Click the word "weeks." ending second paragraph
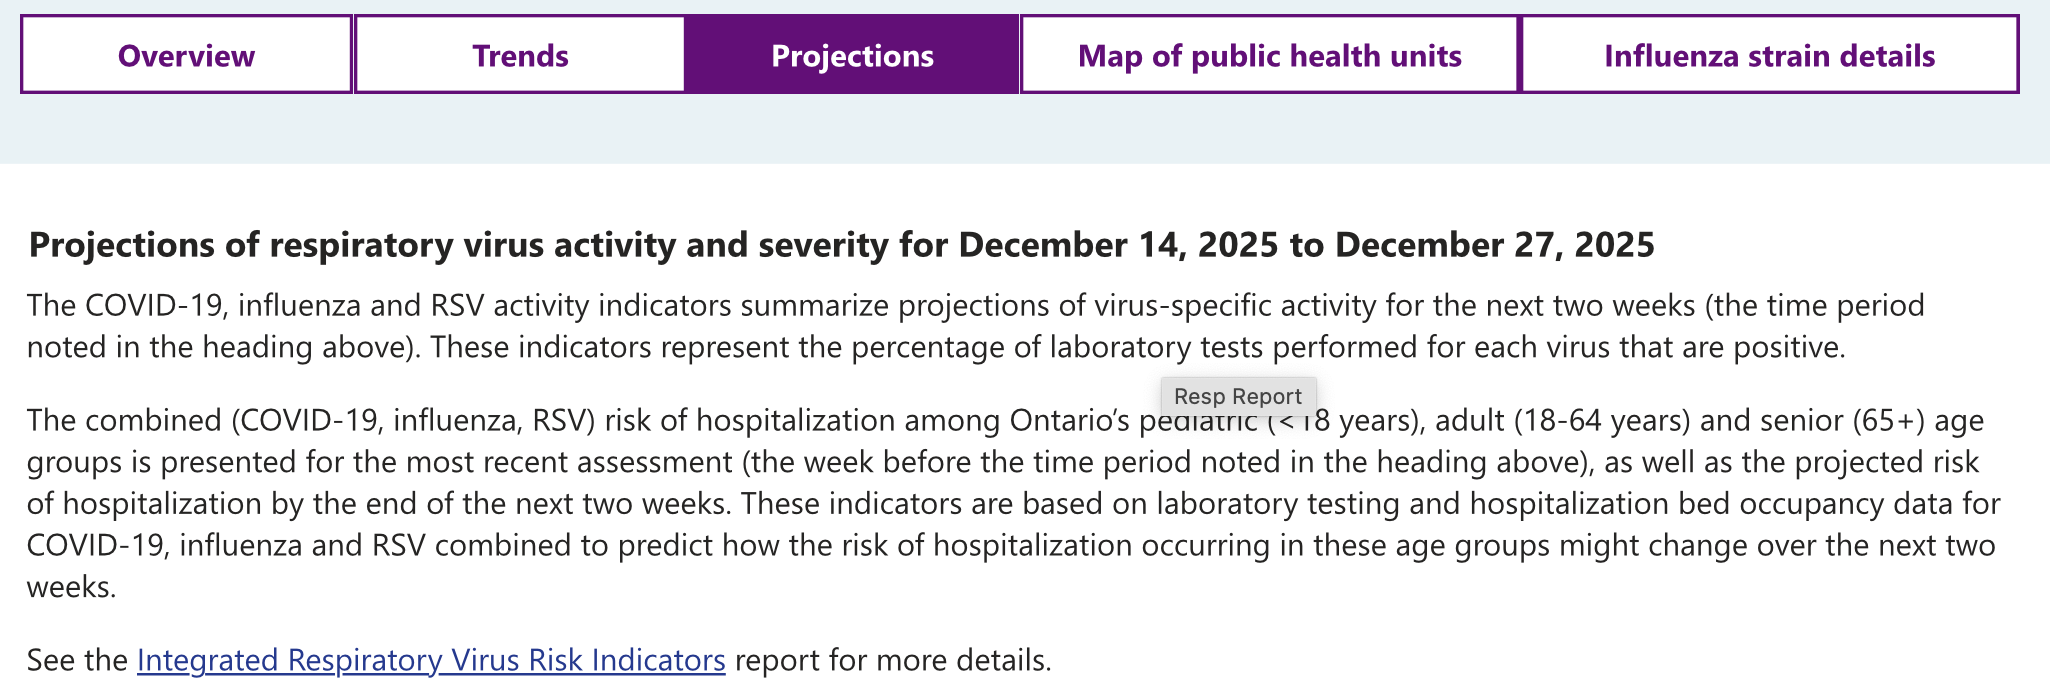 (x=71, y=587)
